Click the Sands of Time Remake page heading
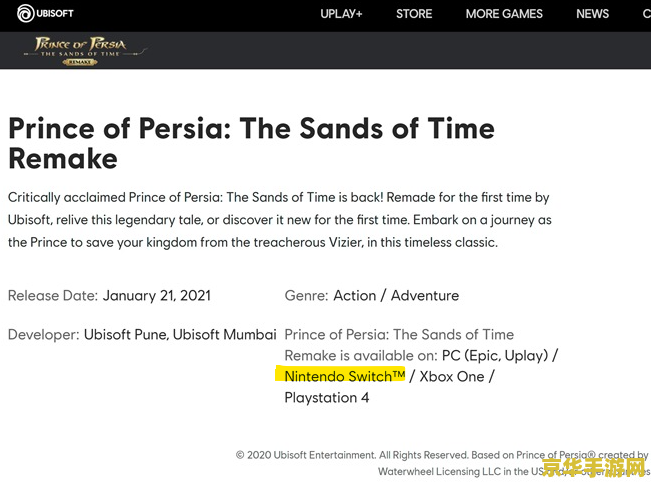Viewport: 651px width, 486px height. (x=251, y=143)
